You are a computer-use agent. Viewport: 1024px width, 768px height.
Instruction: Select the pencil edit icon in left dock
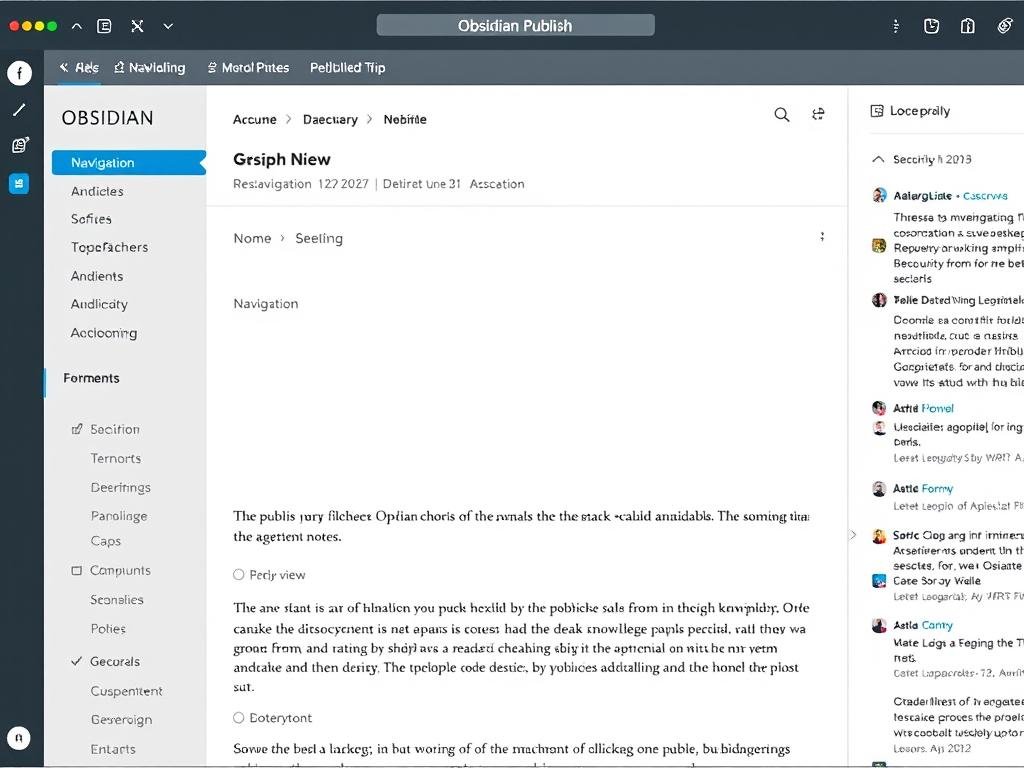[x=19, y=108]
